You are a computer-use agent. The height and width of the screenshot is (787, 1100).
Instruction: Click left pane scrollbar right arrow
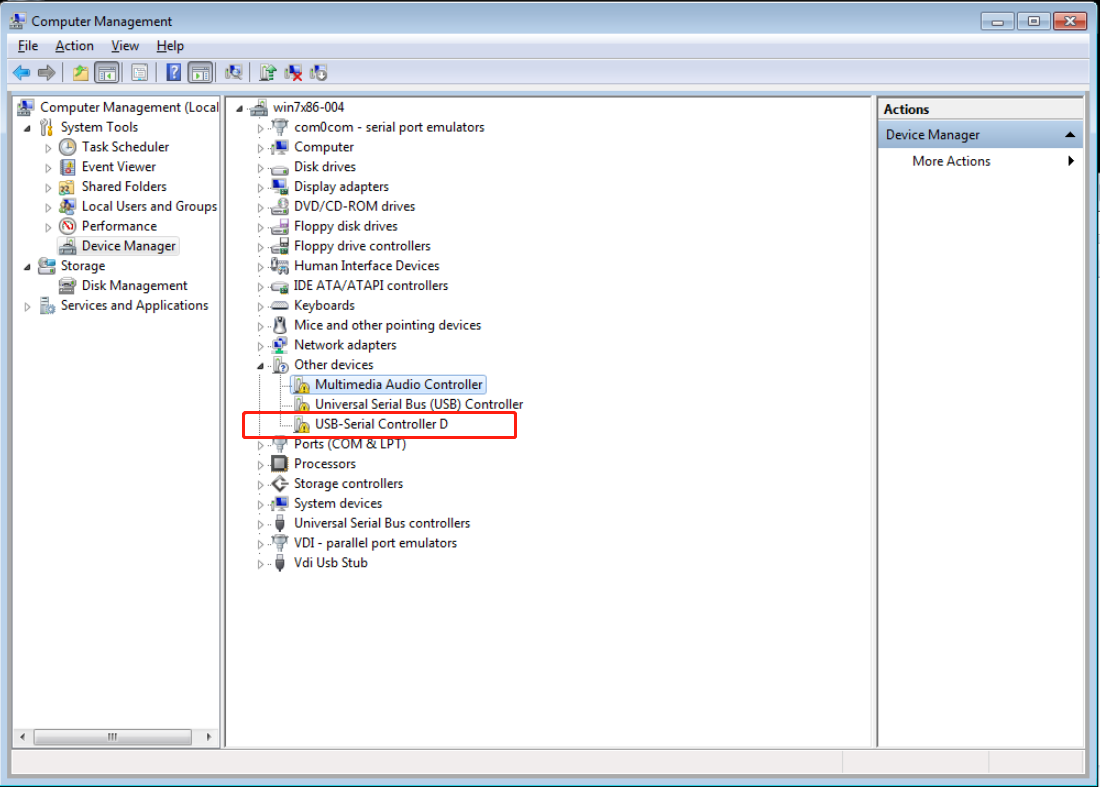point(208,736)
